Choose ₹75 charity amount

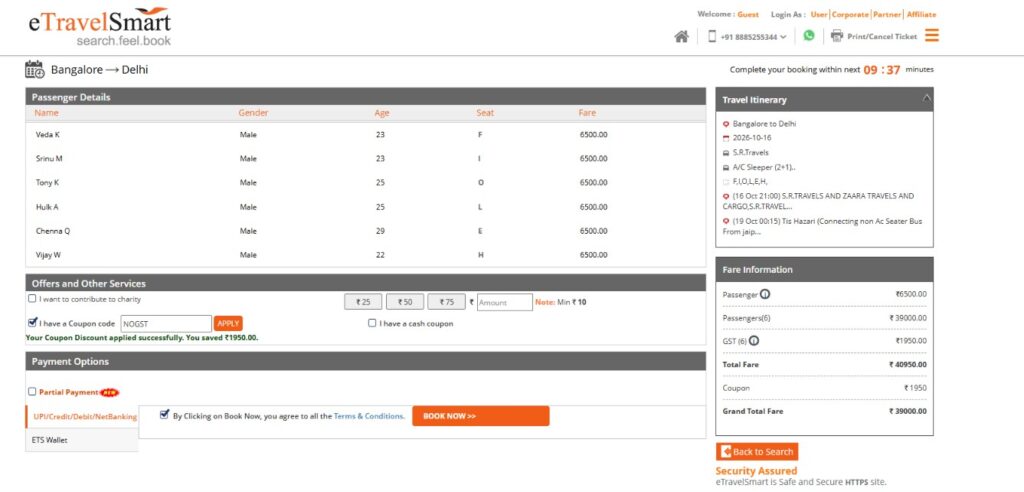[446, 302]
